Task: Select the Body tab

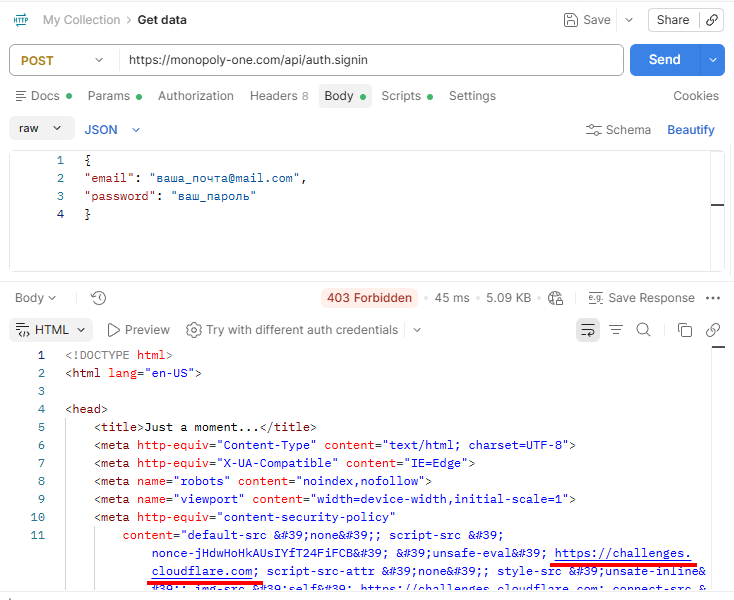Action: click(x=345, y=96)
